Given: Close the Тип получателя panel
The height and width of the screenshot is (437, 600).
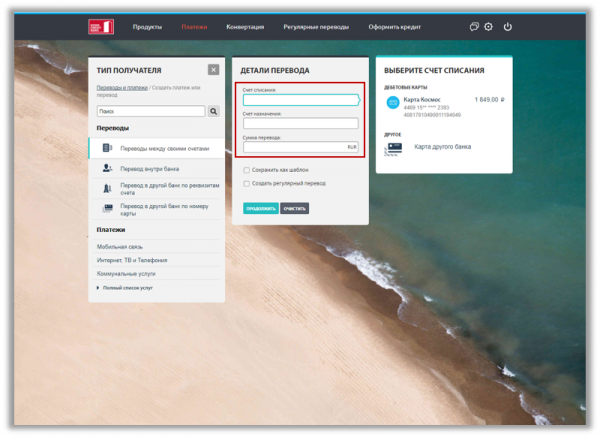Looking at the screenshot, I should [214, 70].
